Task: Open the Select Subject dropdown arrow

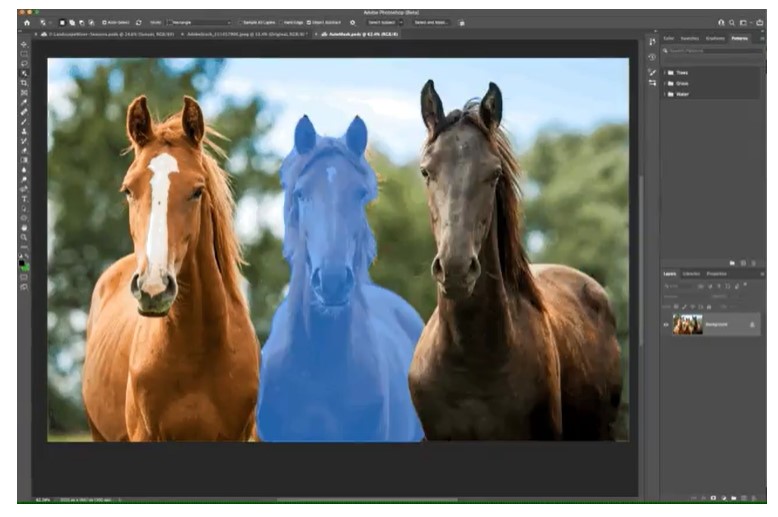Action: click(401, 23)
